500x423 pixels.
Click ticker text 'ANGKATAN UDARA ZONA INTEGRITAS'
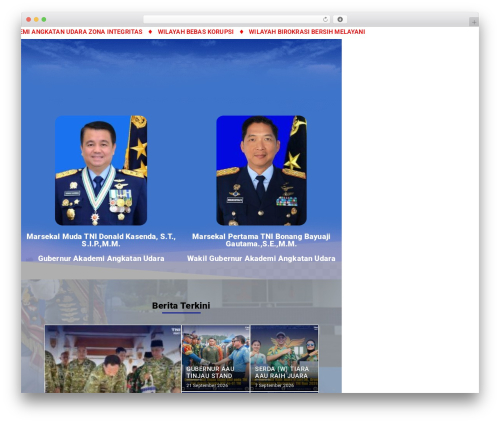tap(87, 32)
